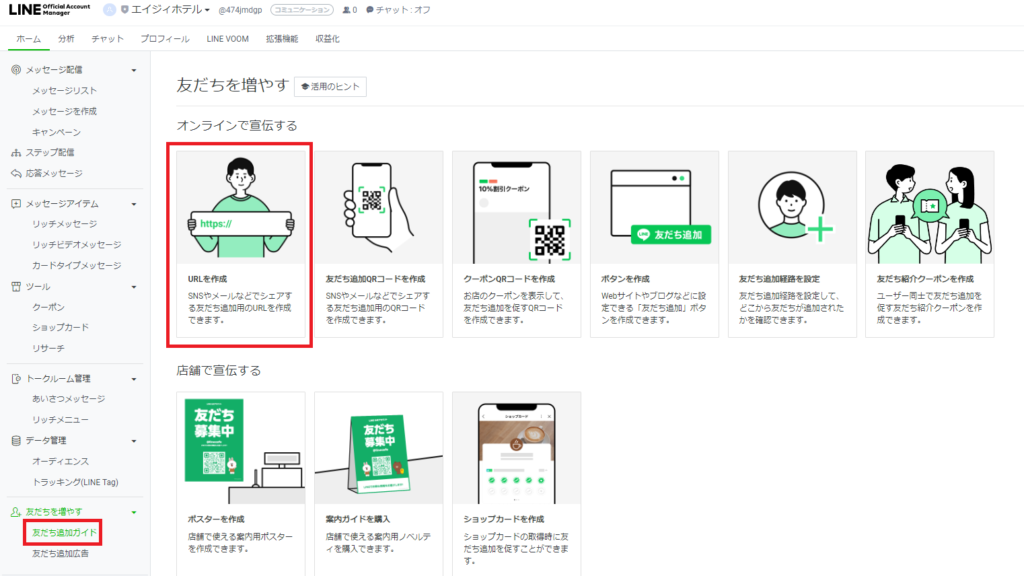
Task: Collapse the メッセージ配信 sidebar section
Action: pos(133,70)
